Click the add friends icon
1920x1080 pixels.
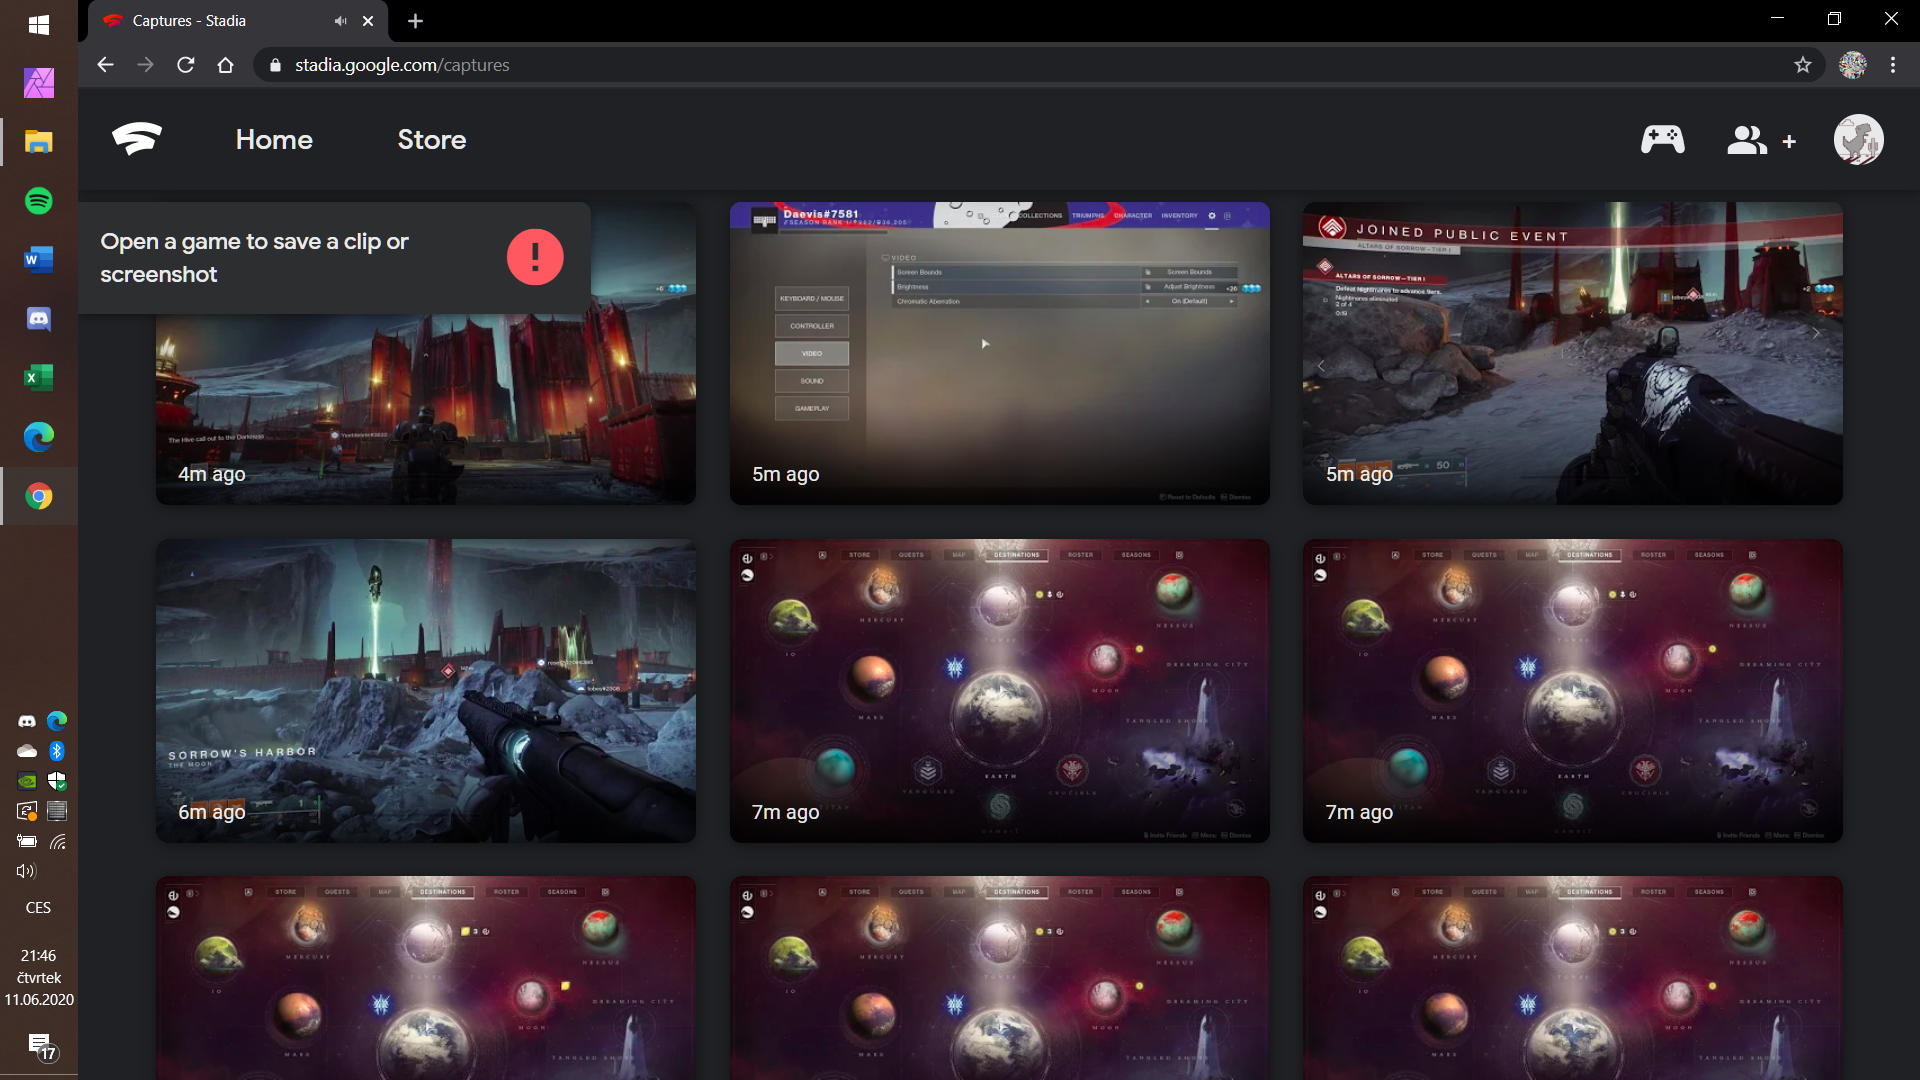1761,141
